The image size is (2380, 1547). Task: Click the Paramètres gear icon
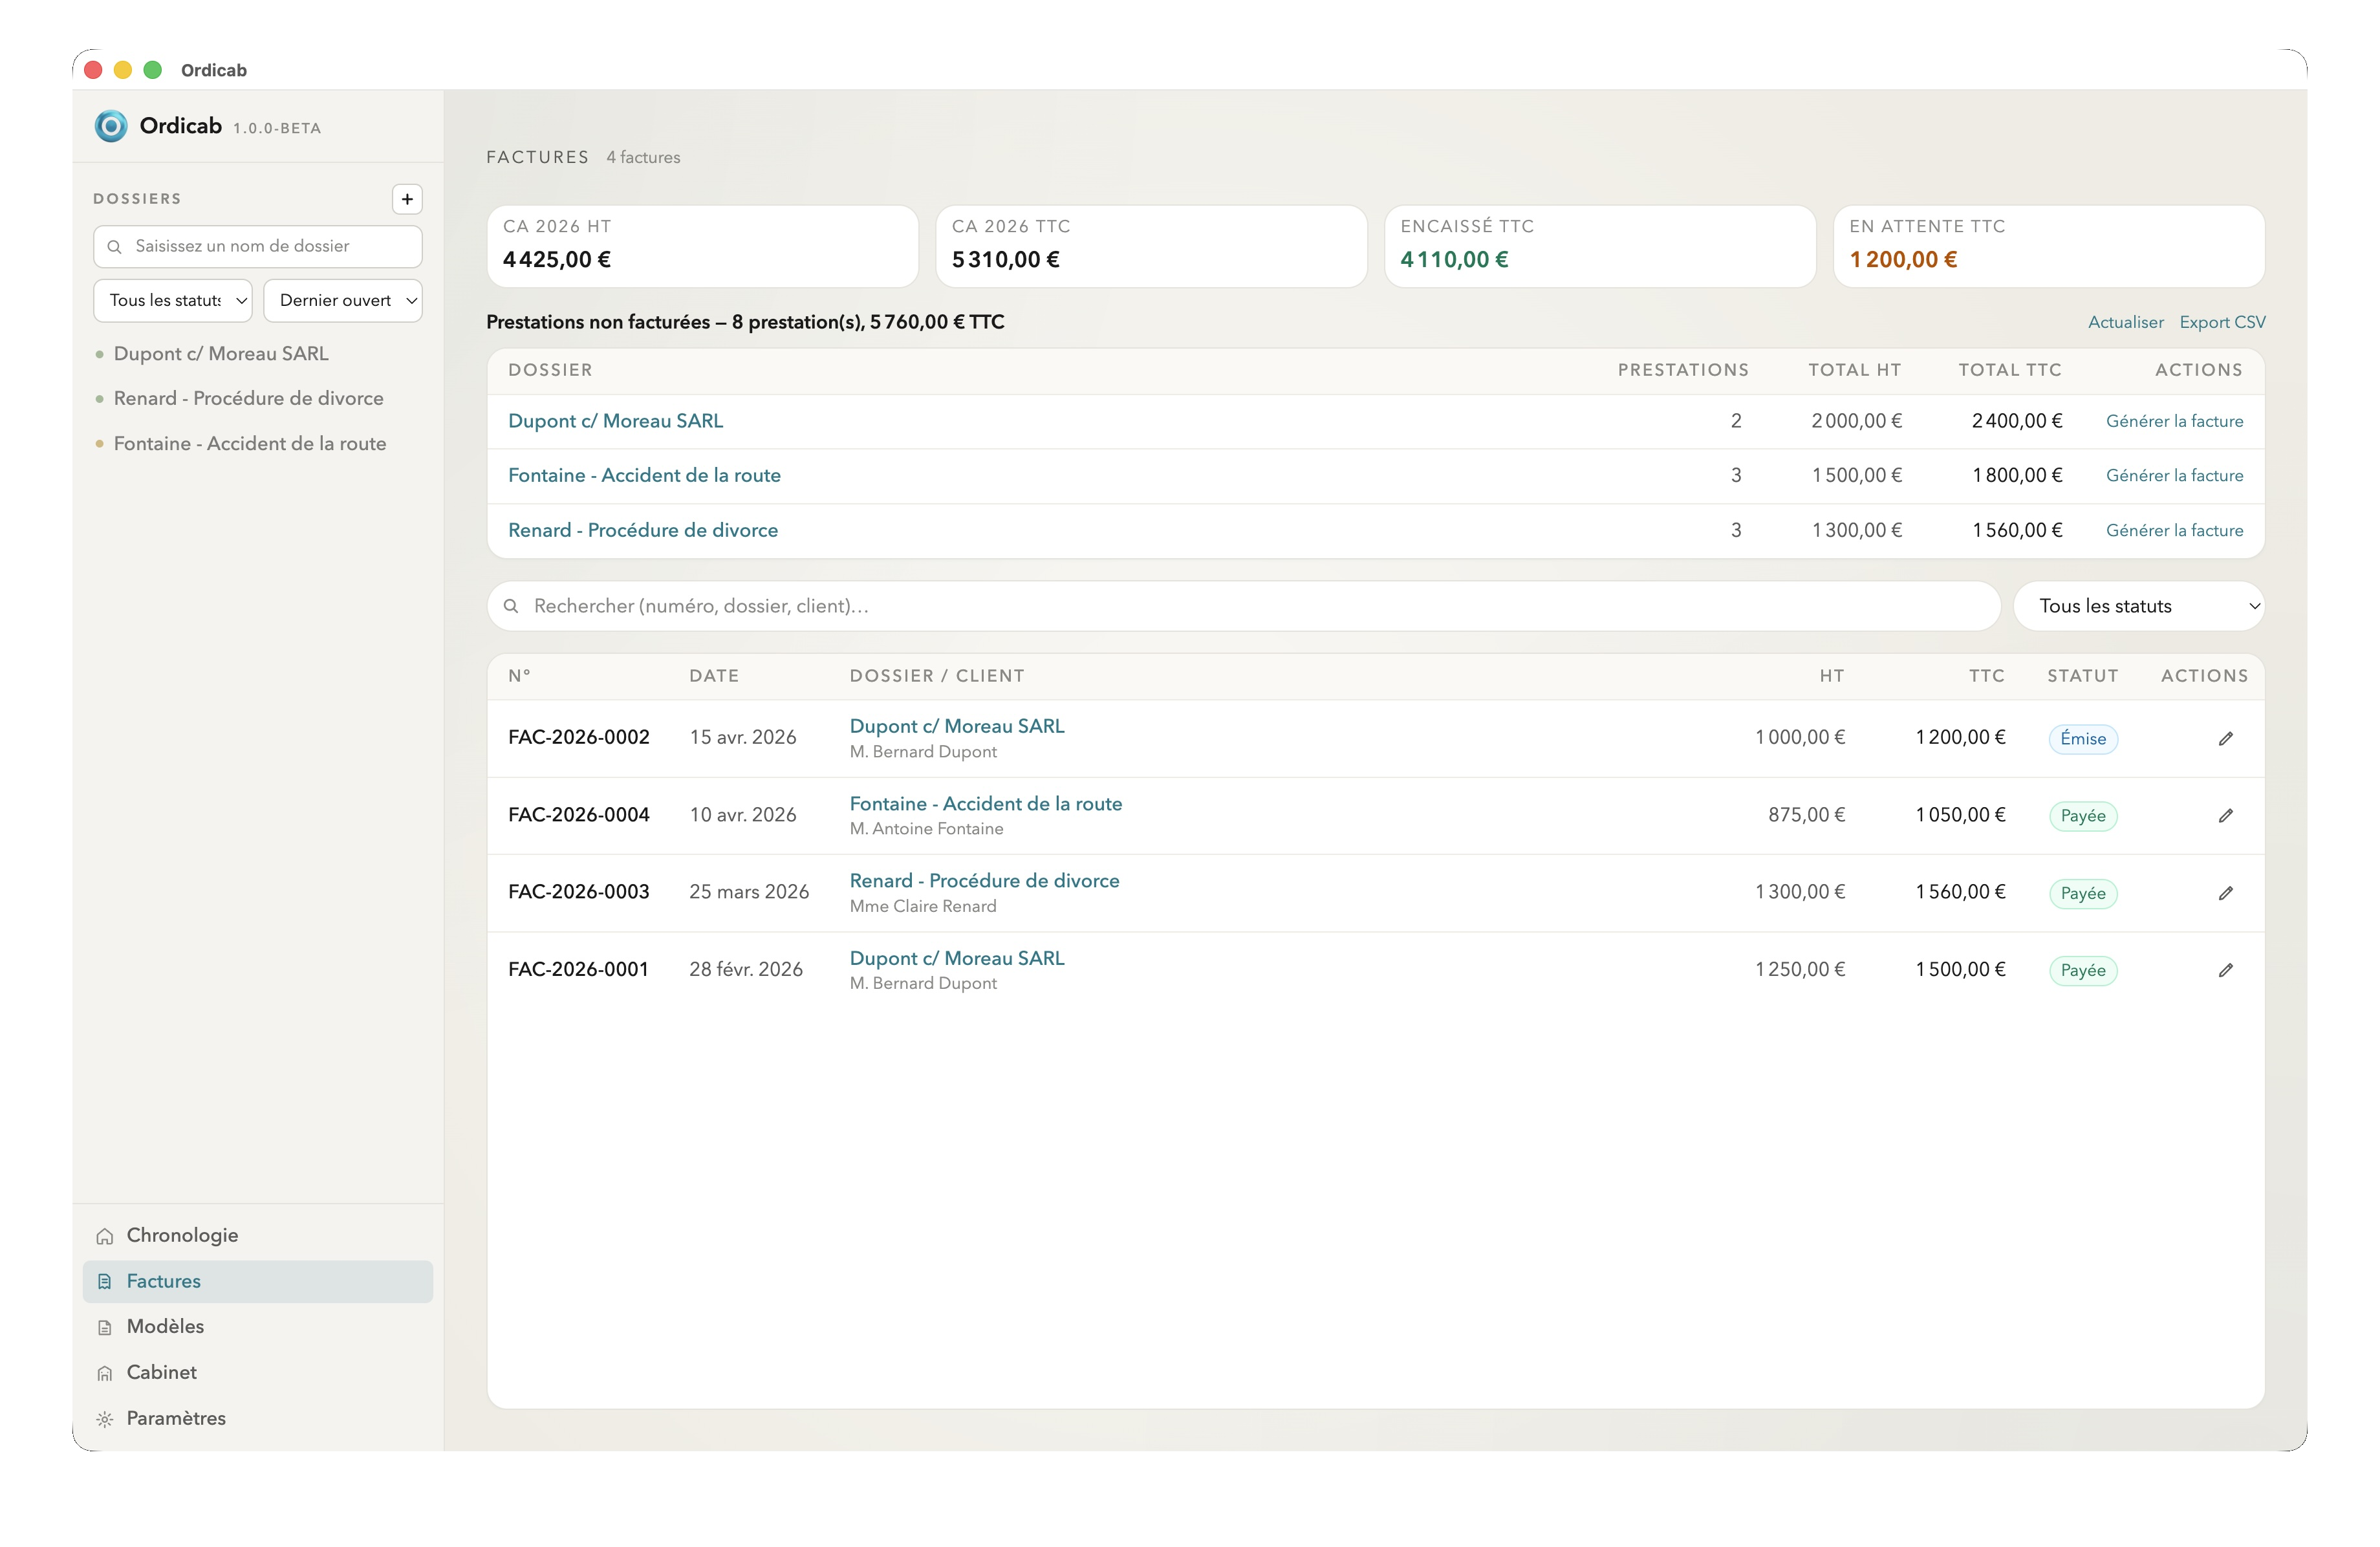[105, 1419]
